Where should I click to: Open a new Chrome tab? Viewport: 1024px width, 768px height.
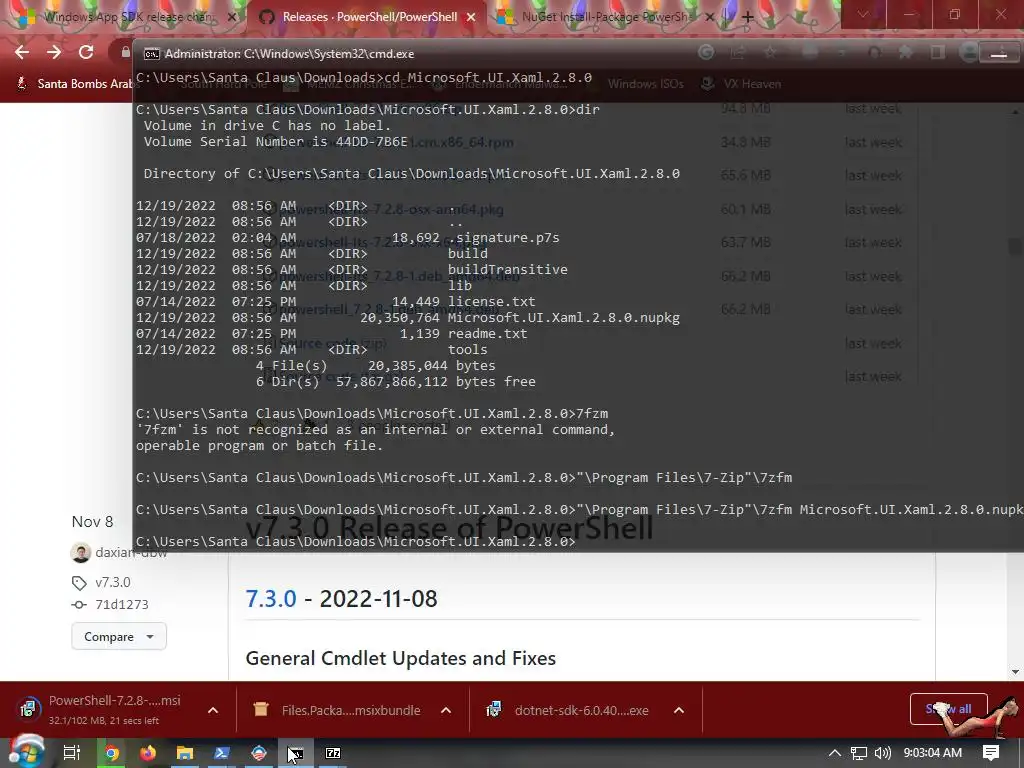pyautogui.click(x=748, y=17)
